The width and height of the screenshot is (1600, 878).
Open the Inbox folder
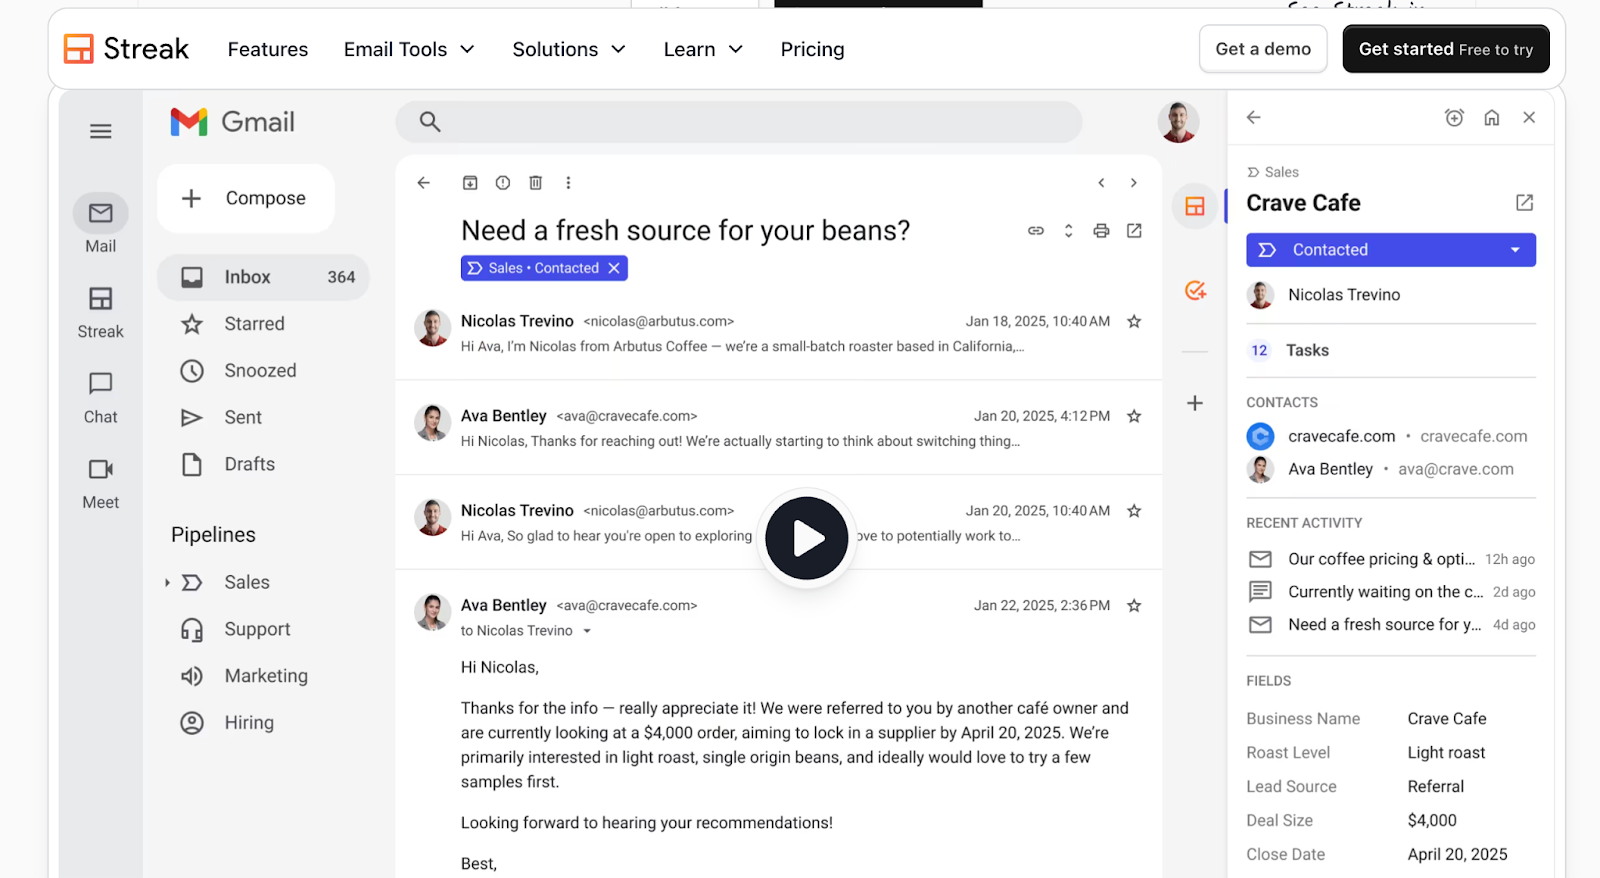263,277
